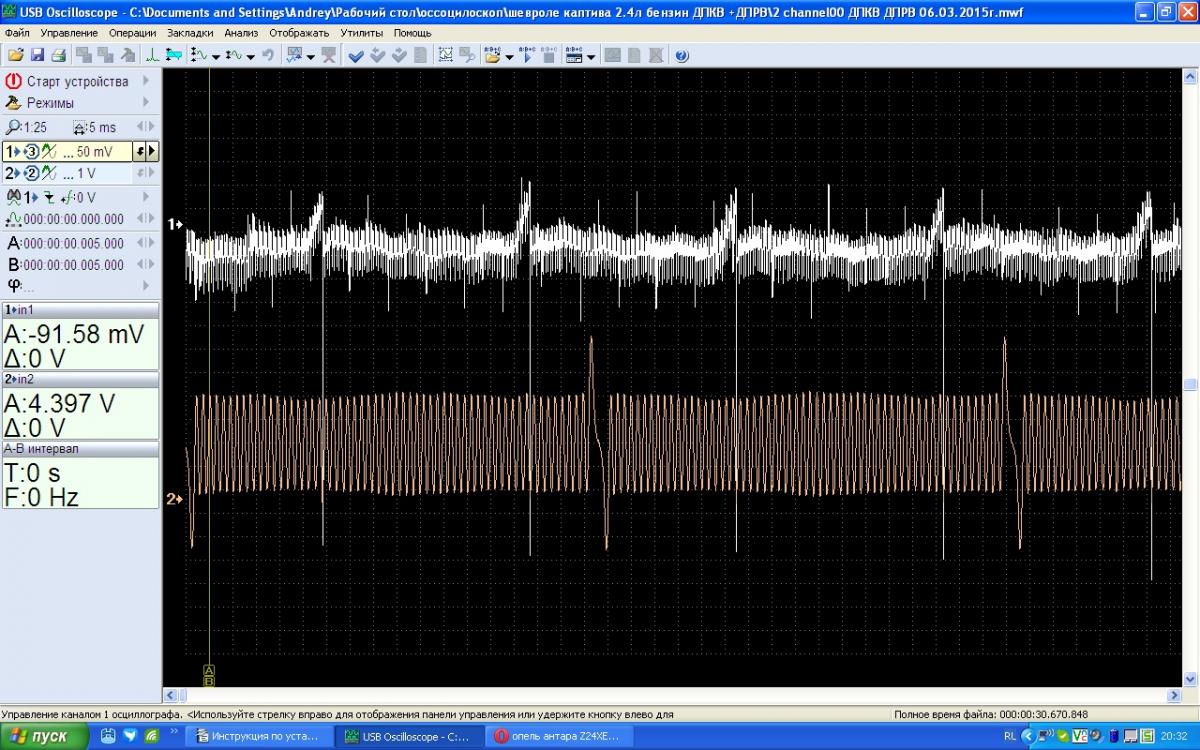Click the trigger binoculars icon

14,197
